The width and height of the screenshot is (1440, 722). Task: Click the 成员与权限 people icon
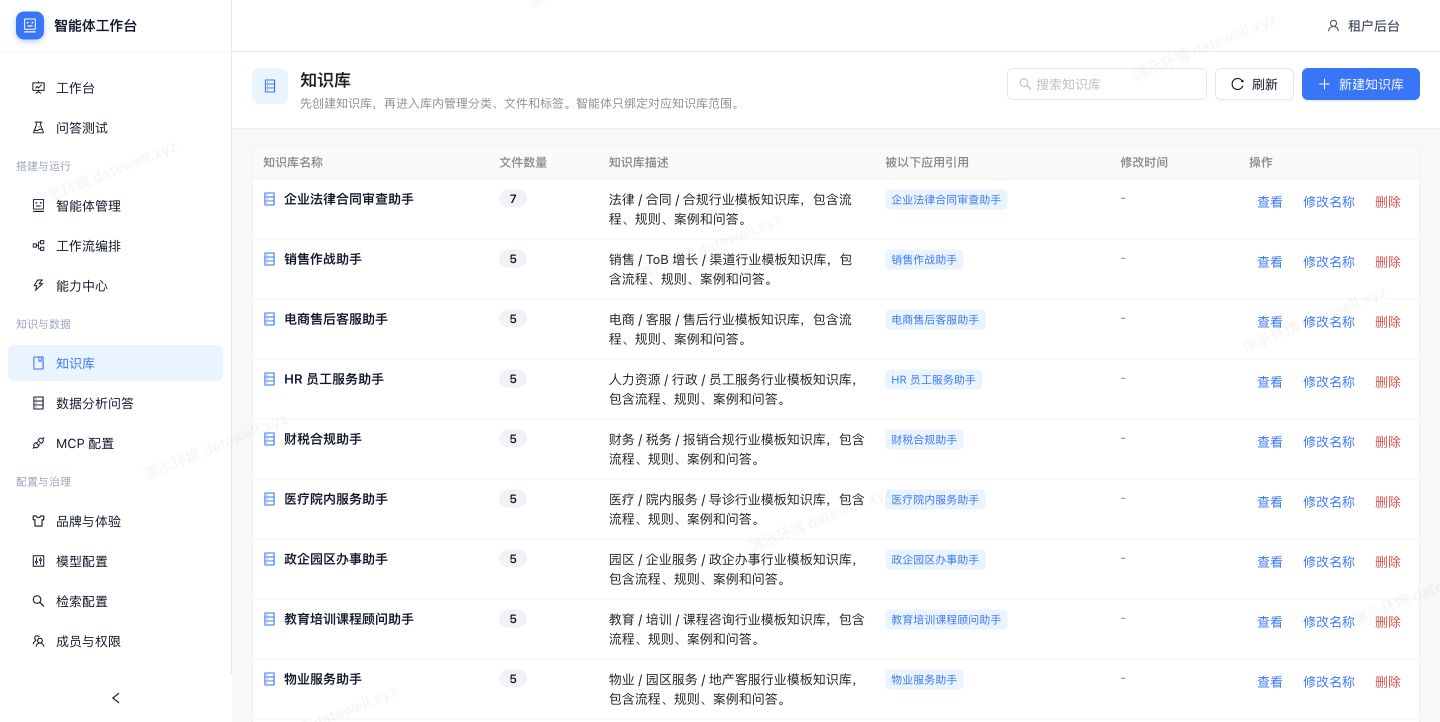[39, 641]
